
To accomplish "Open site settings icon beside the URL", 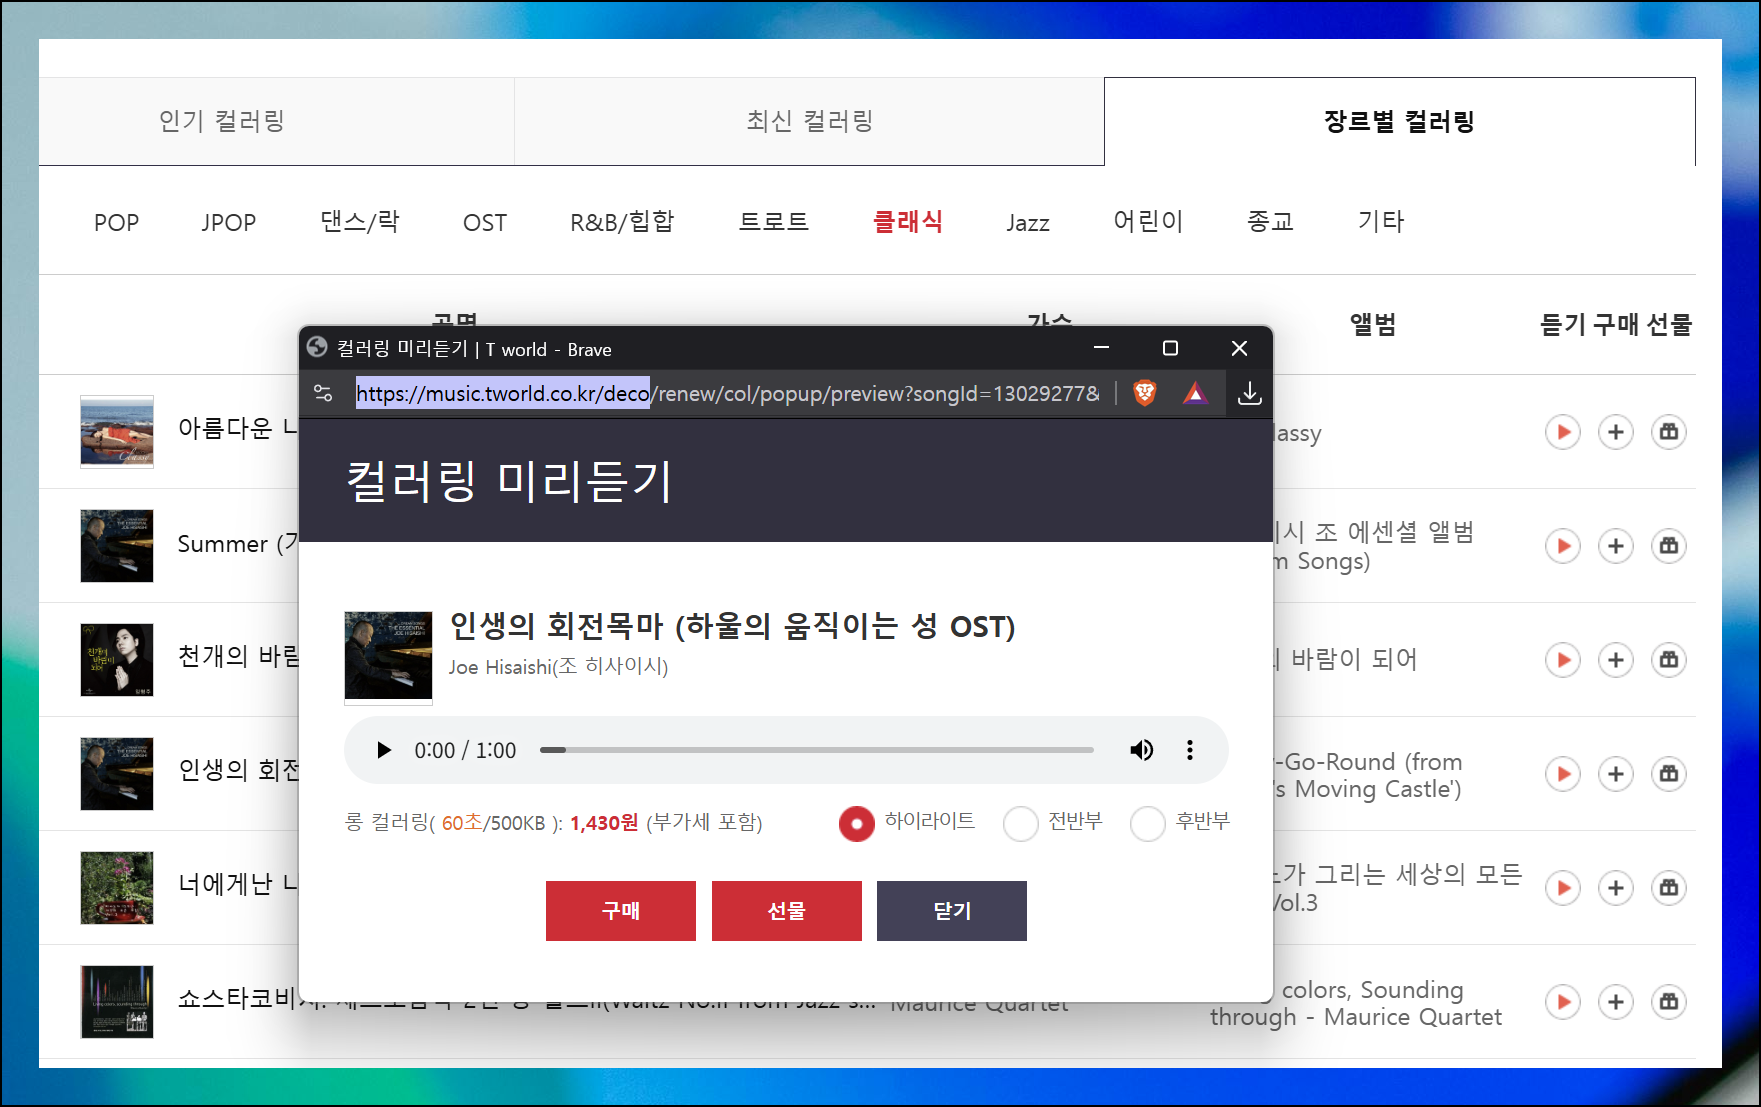I will point(323,393).
